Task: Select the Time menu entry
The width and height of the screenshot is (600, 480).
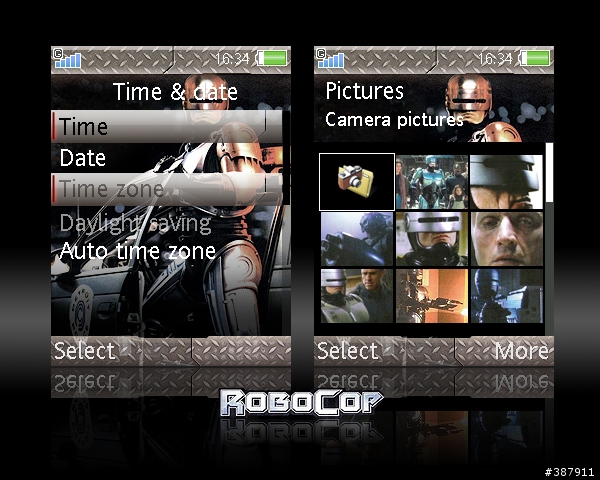Action: click(167, 127)
